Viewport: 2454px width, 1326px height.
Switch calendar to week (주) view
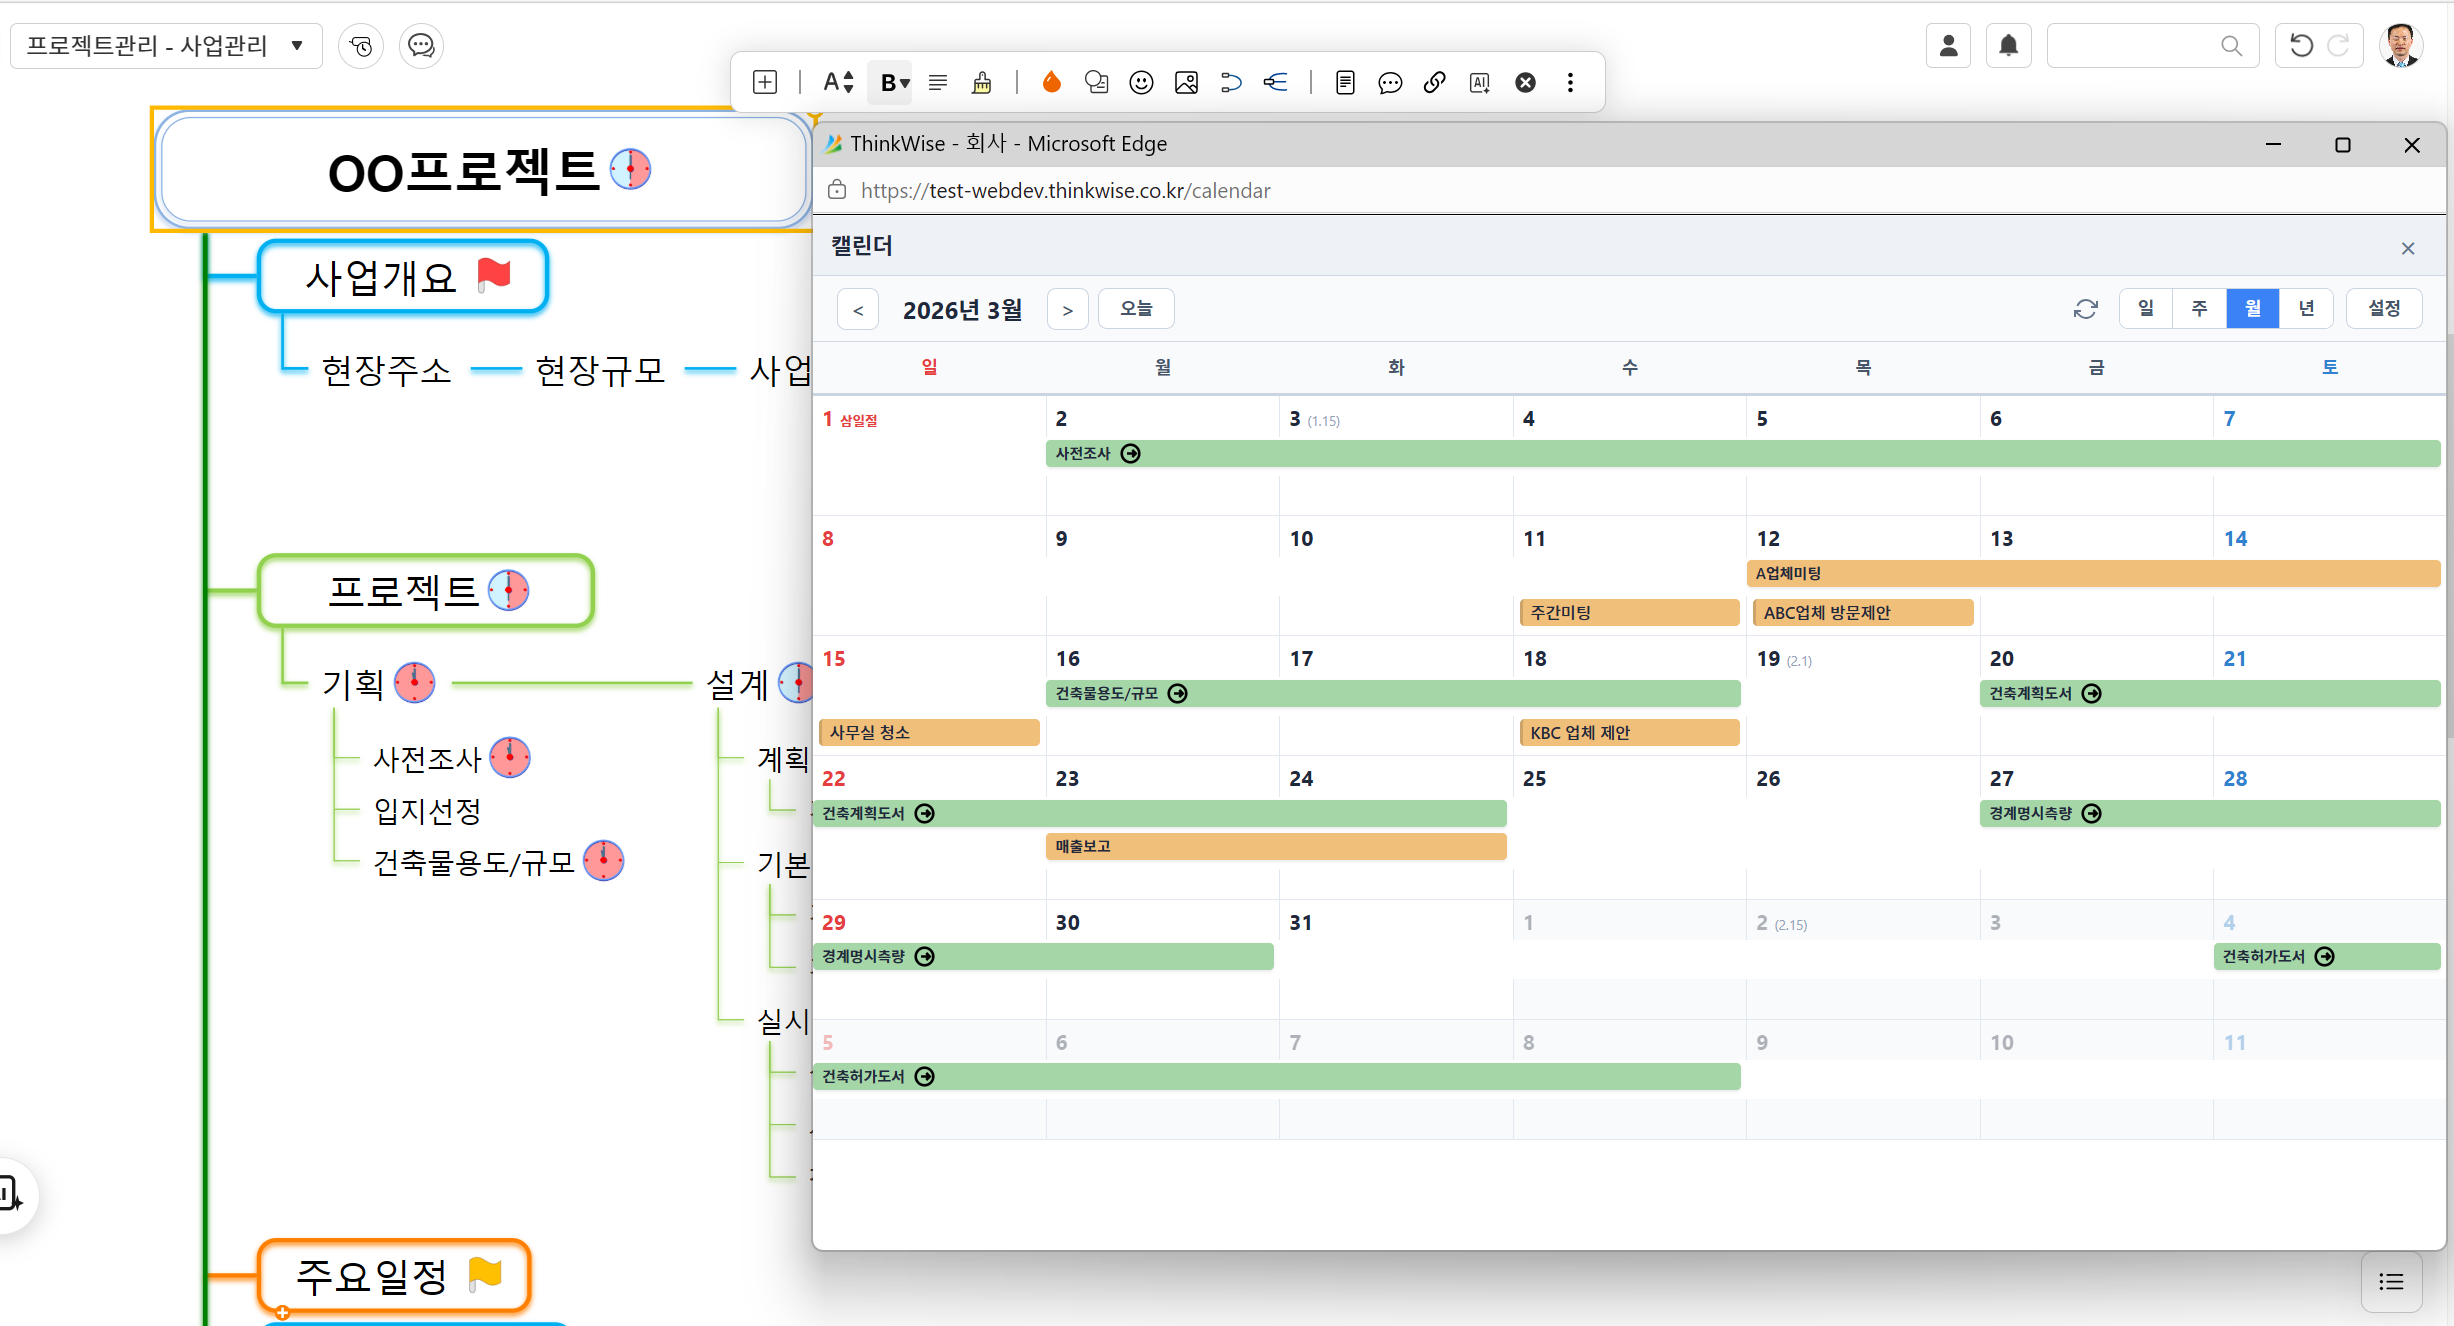(x=2199, y=309)
